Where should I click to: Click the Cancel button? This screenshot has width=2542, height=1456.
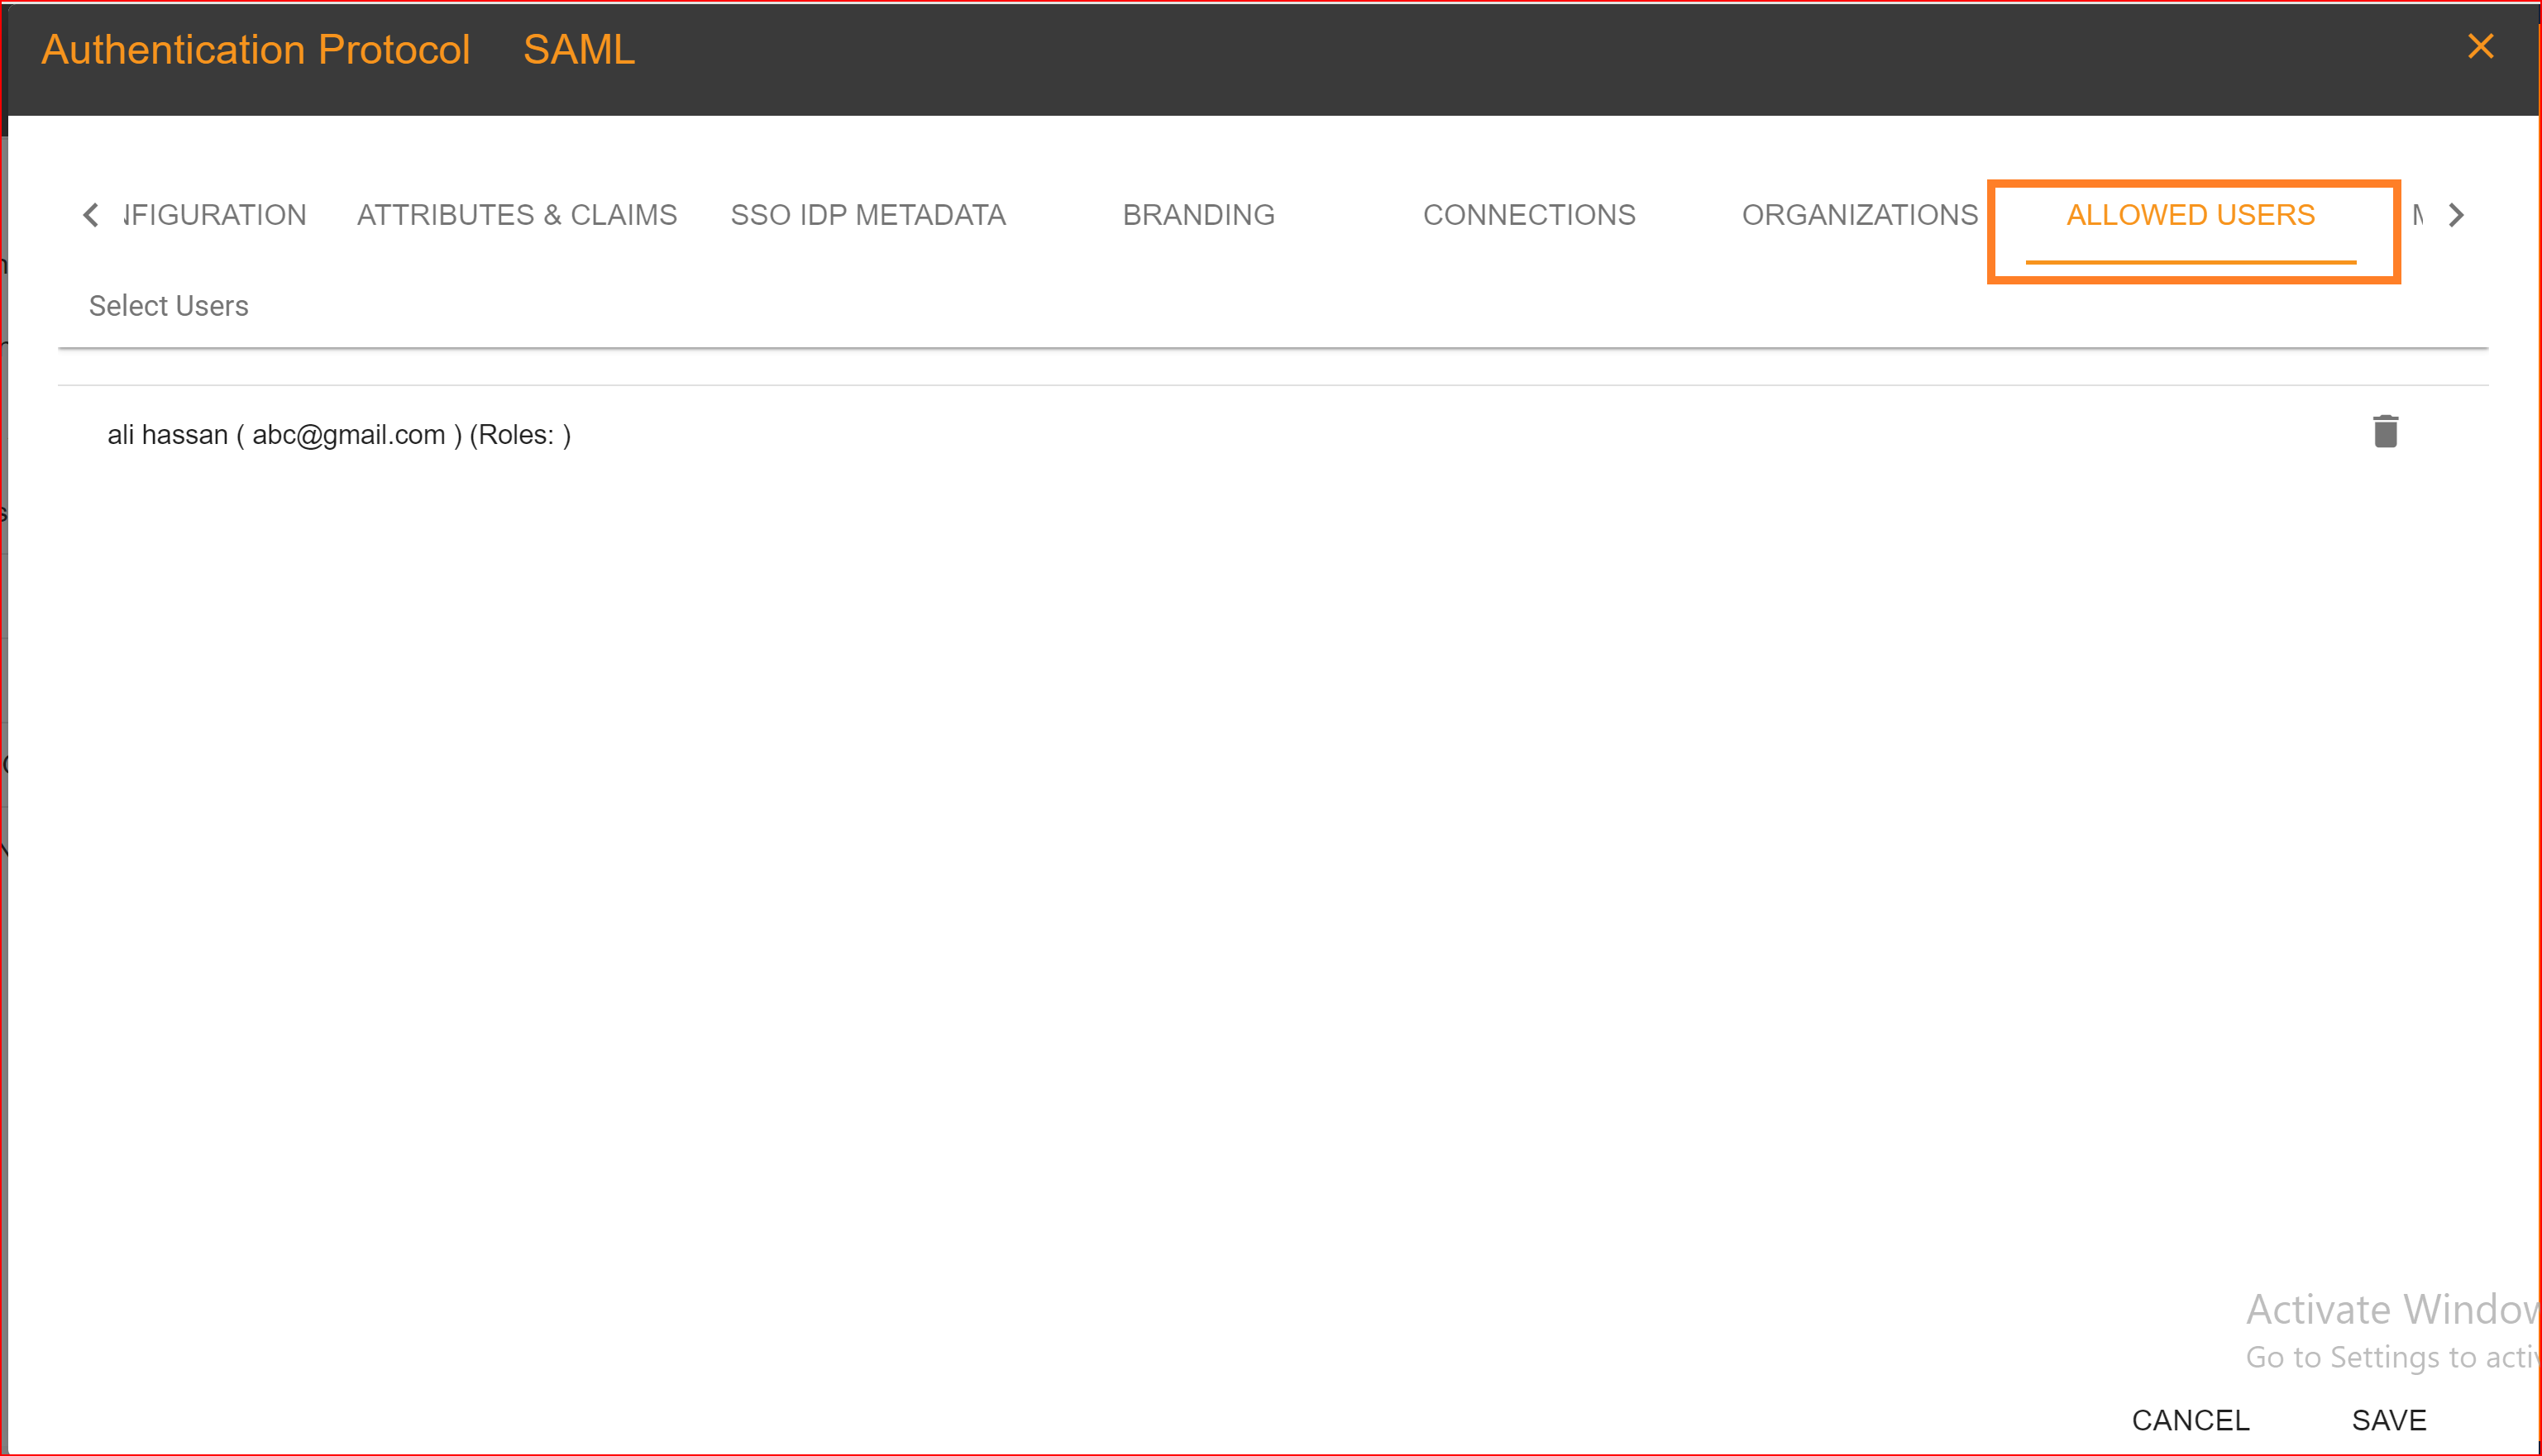pos(2190,1420)
